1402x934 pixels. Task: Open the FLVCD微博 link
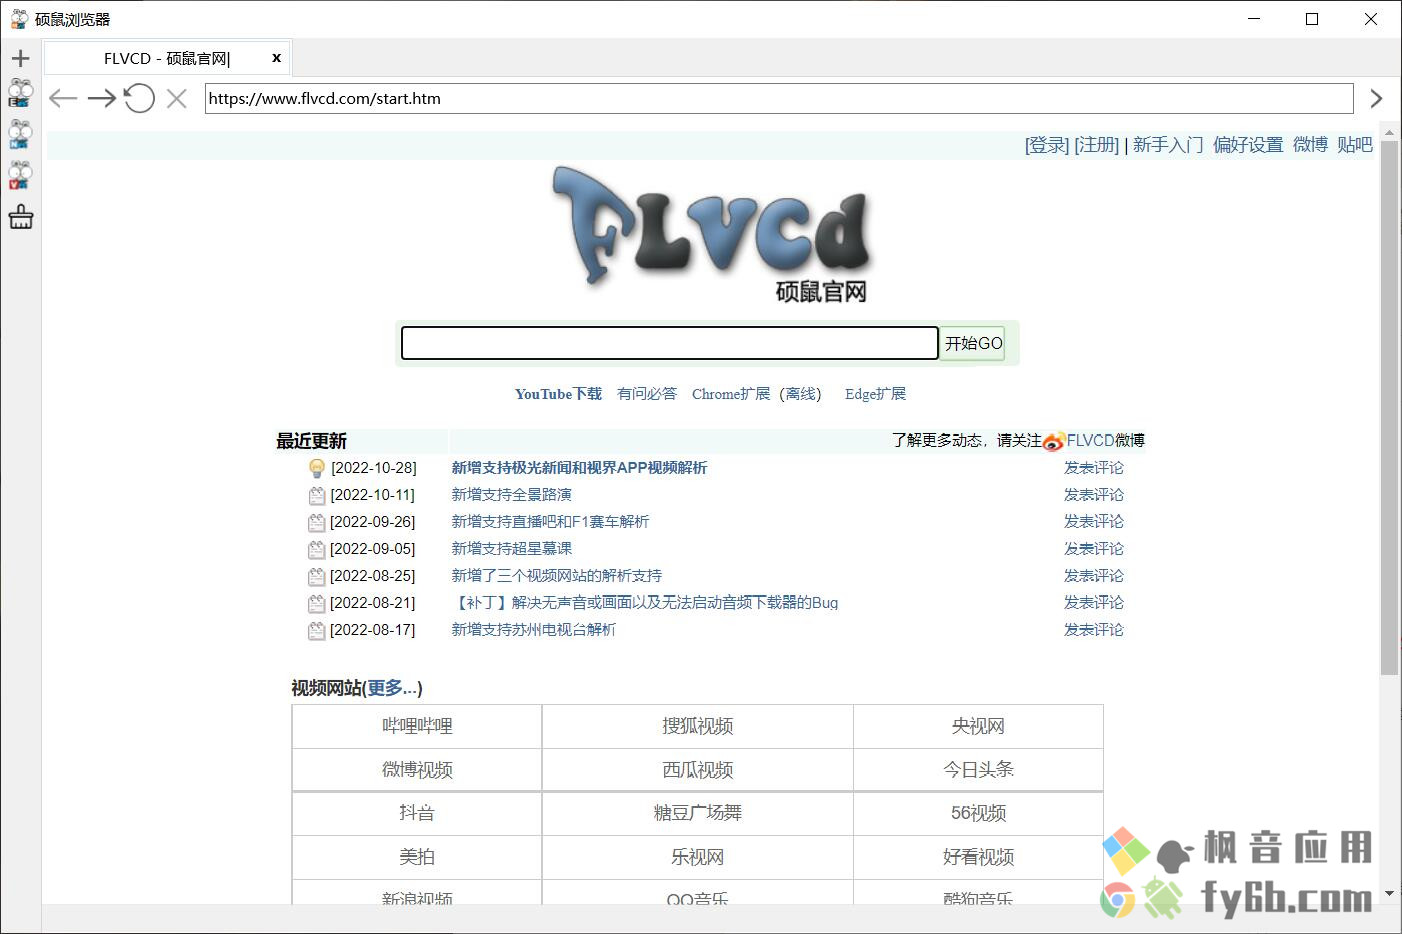pos(1106,441)
